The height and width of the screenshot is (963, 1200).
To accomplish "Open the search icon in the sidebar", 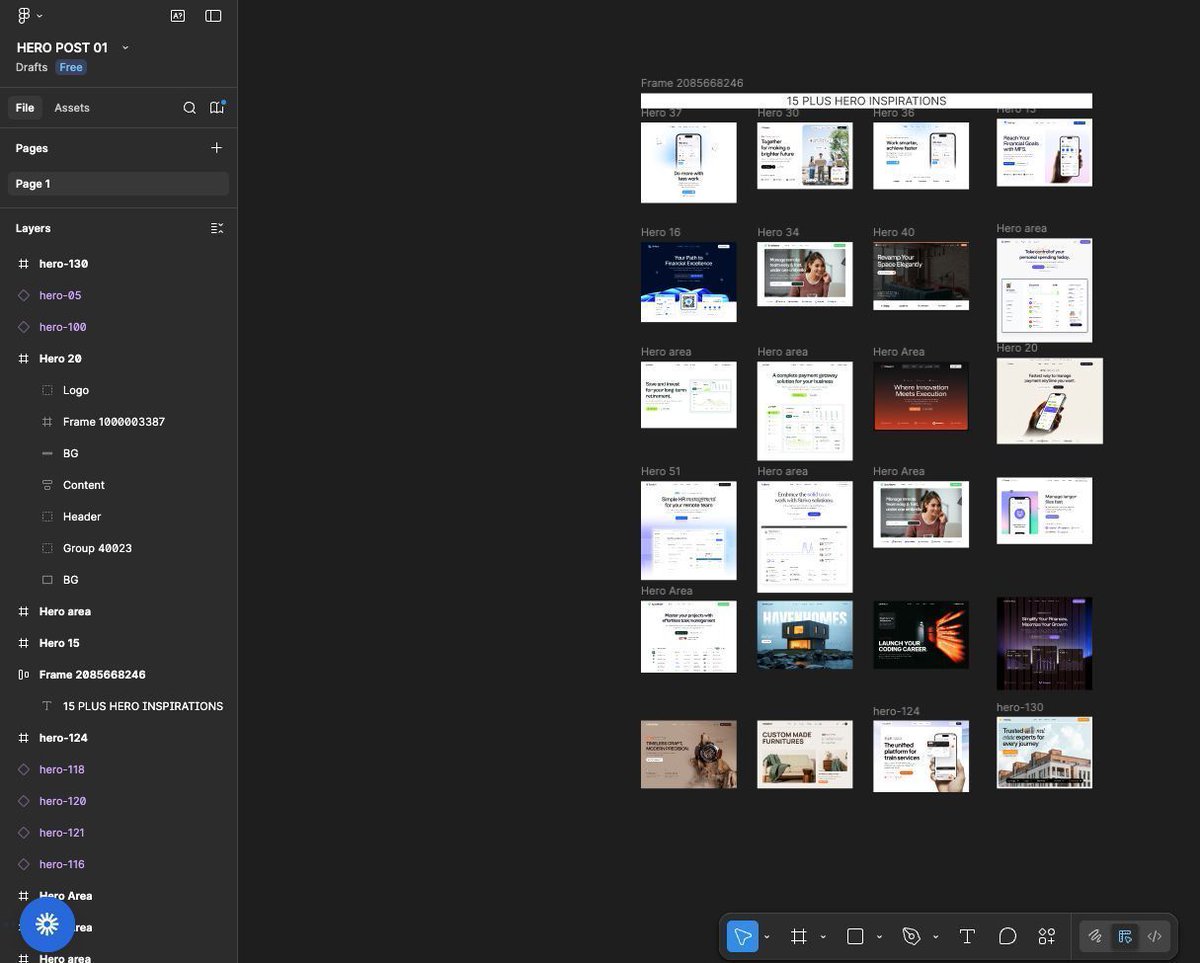I will pyautogui.click(x=189, y=108).
